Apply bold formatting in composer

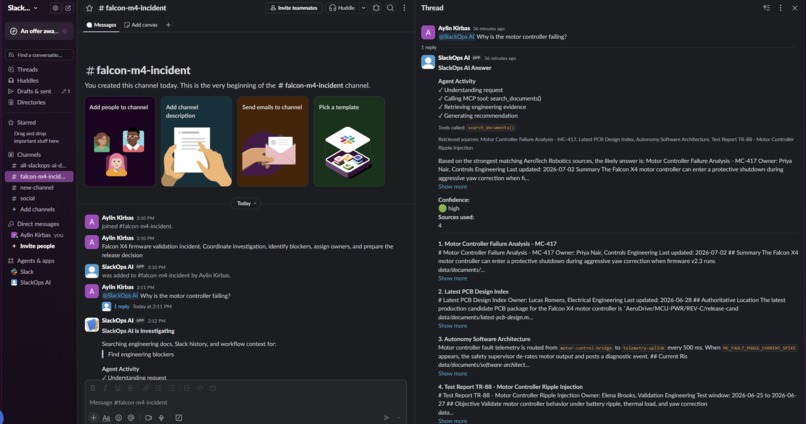[x=93, y=388]
